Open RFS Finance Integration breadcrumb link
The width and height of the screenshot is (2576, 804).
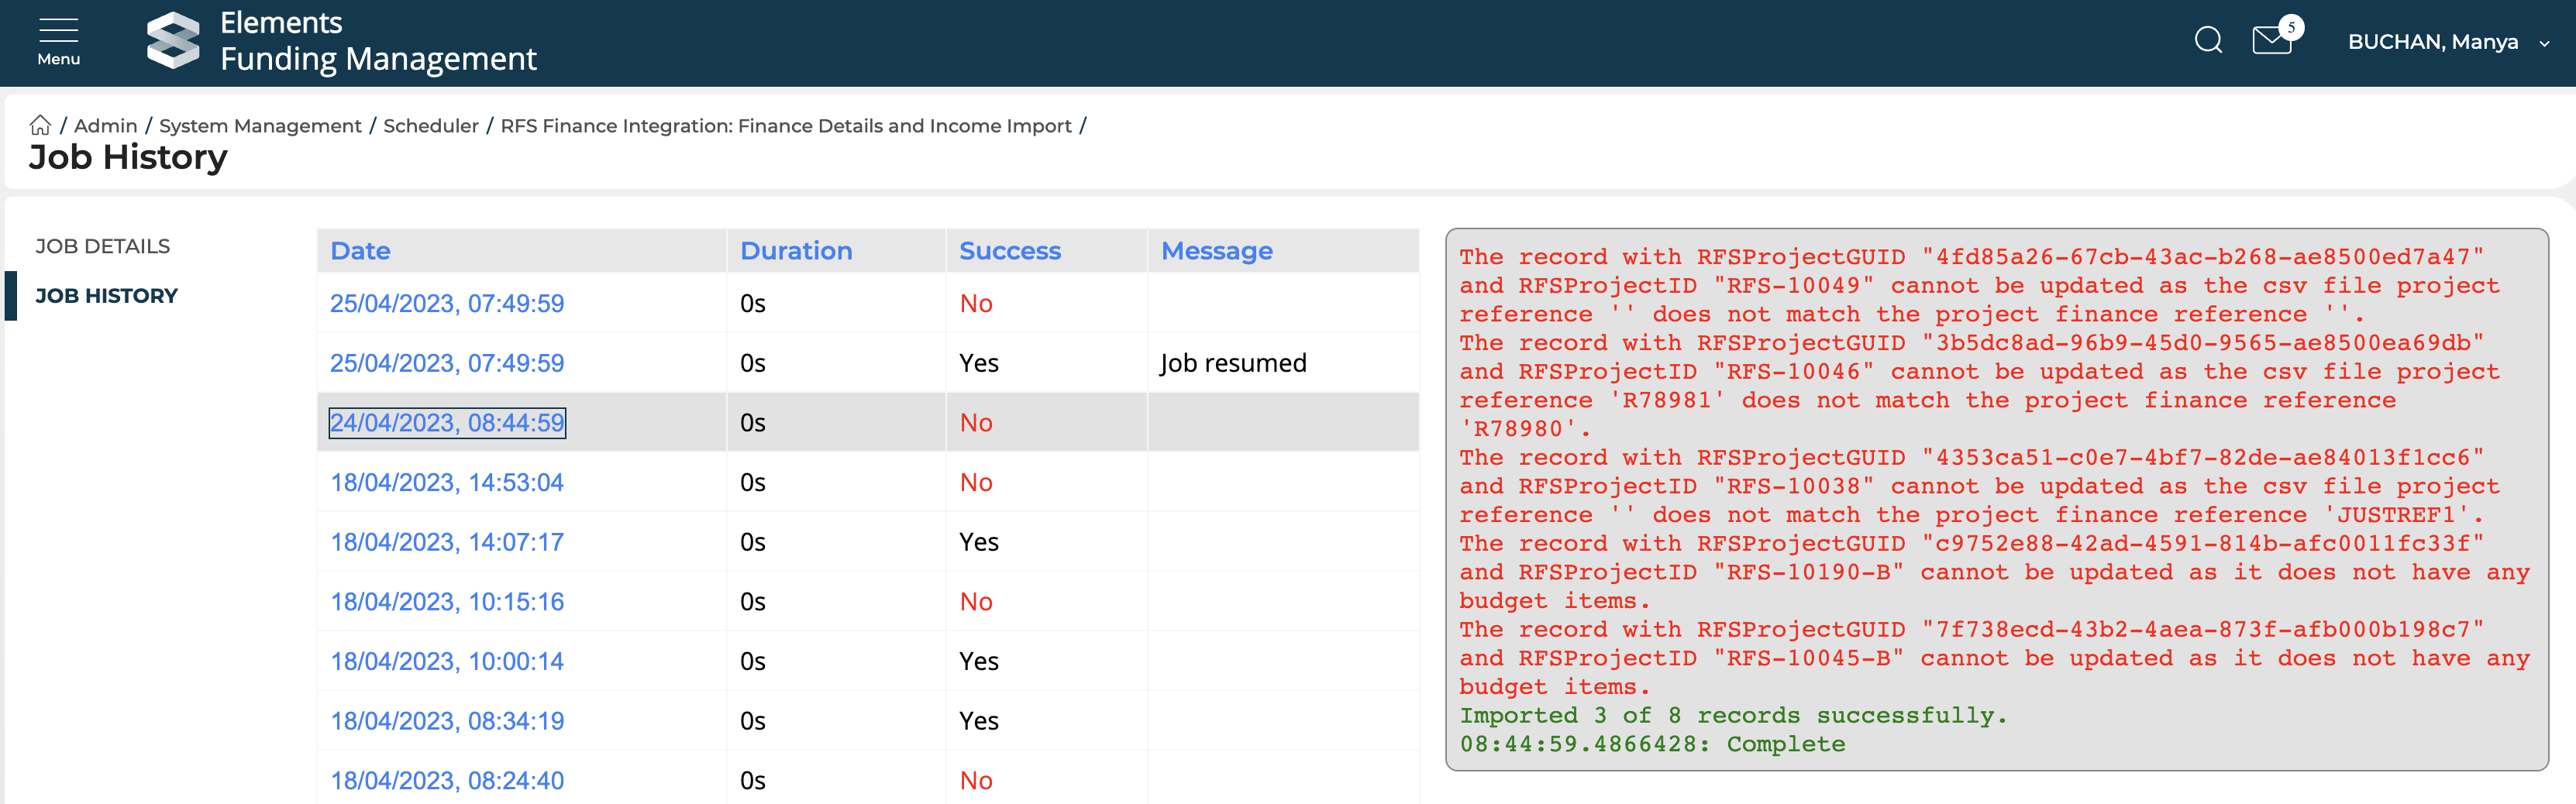785,126
